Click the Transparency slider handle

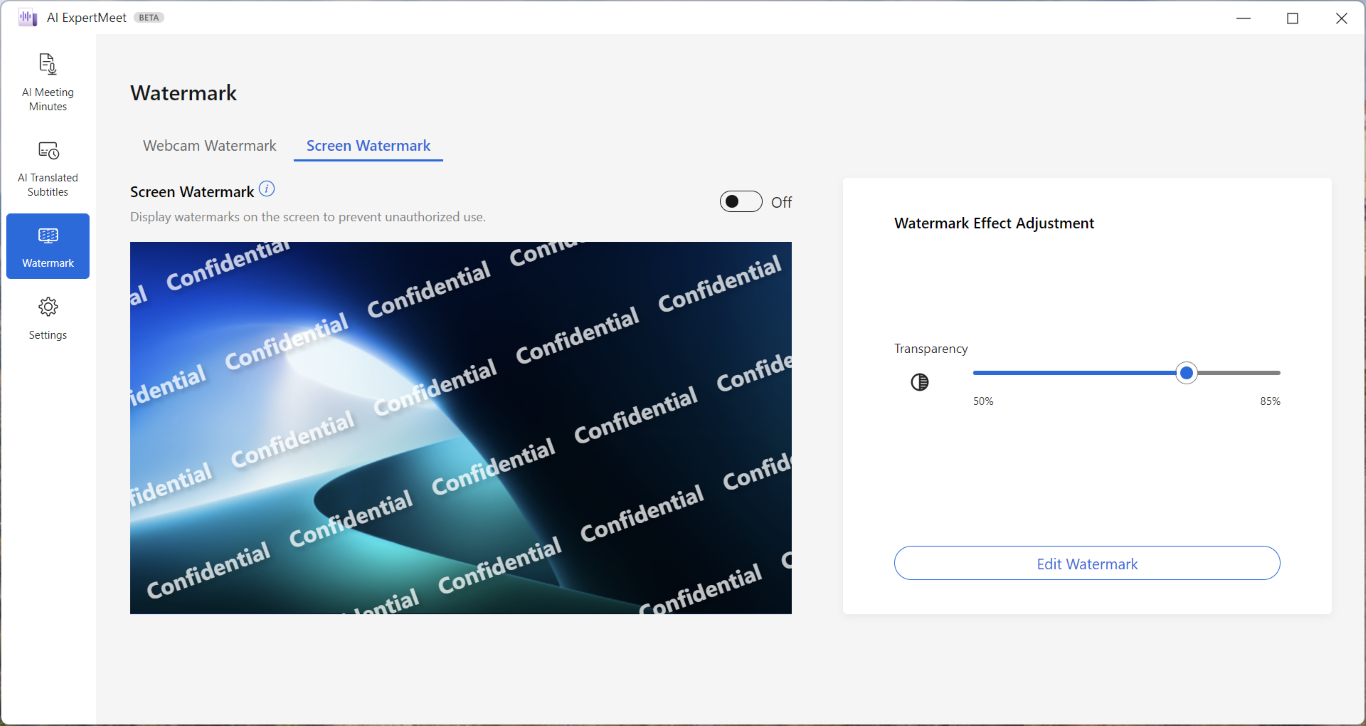coord(1186,373)
